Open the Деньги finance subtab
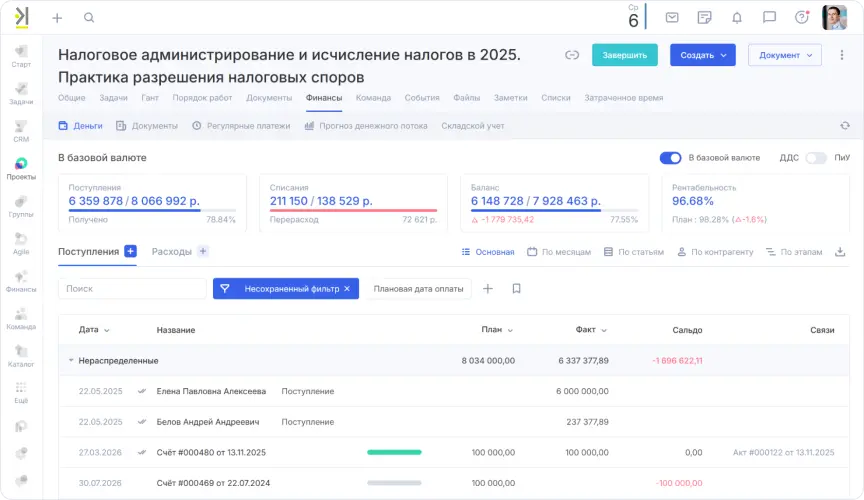The image size is (864, 500). tap(80, 126)
